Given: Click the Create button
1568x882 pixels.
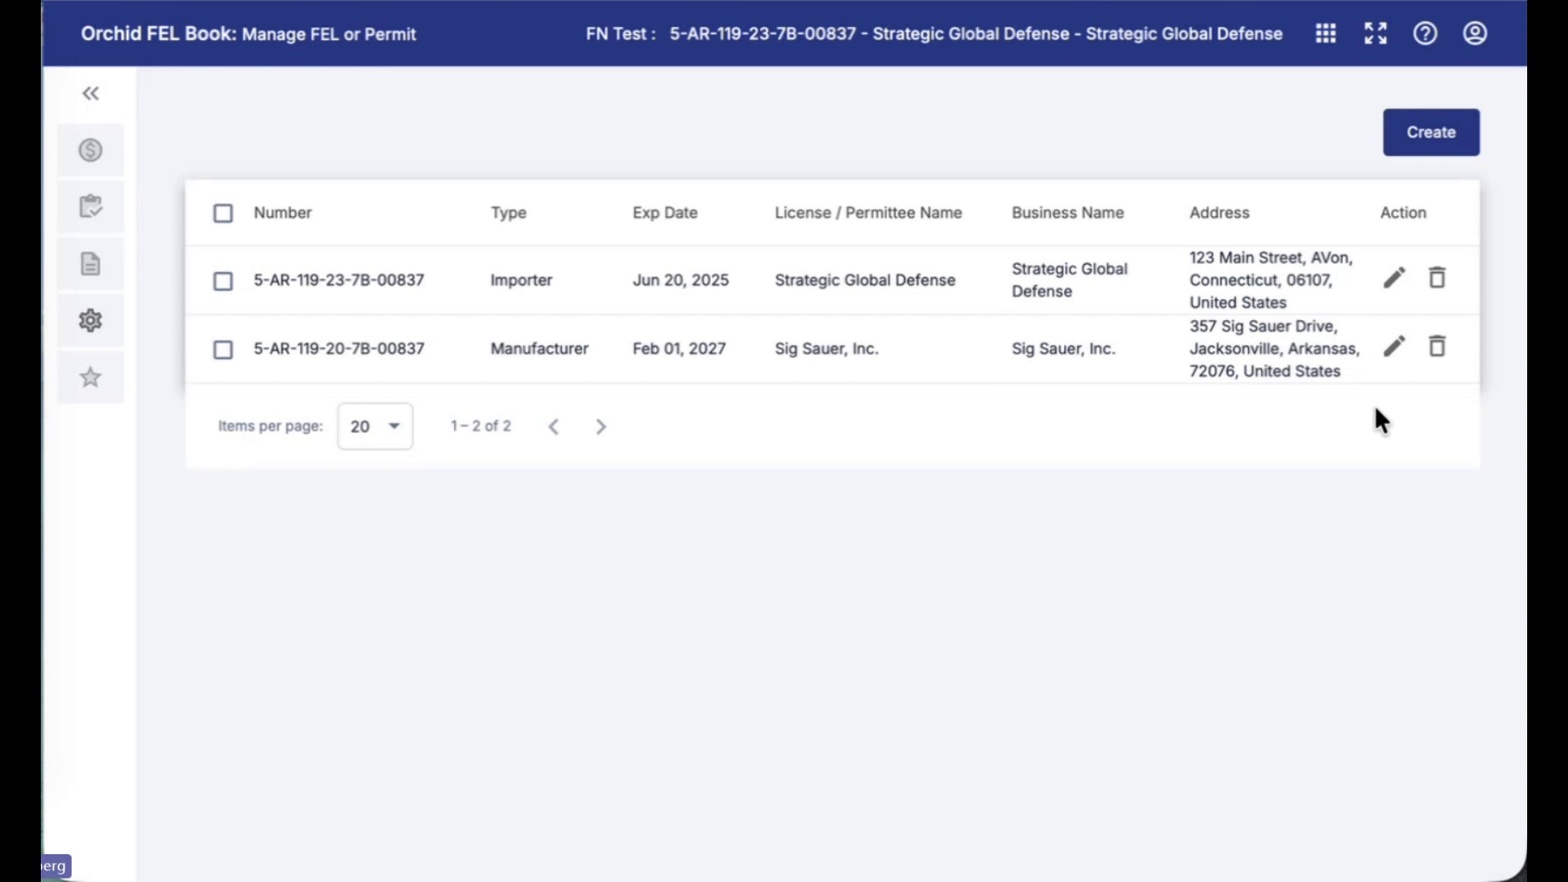Looking at the screenshot, I should [x=1431, y=132].
